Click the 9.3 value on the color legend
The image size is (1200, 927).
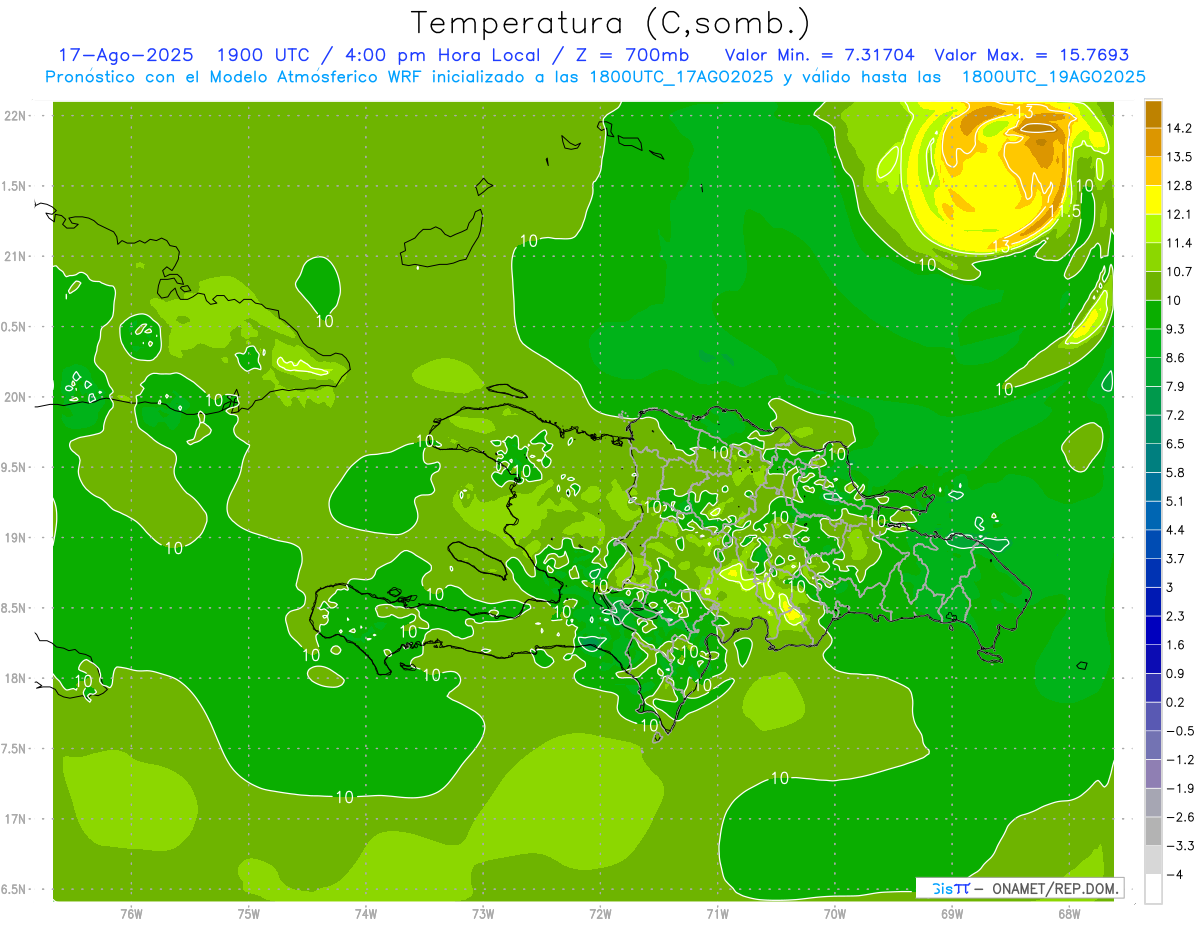1176,329
